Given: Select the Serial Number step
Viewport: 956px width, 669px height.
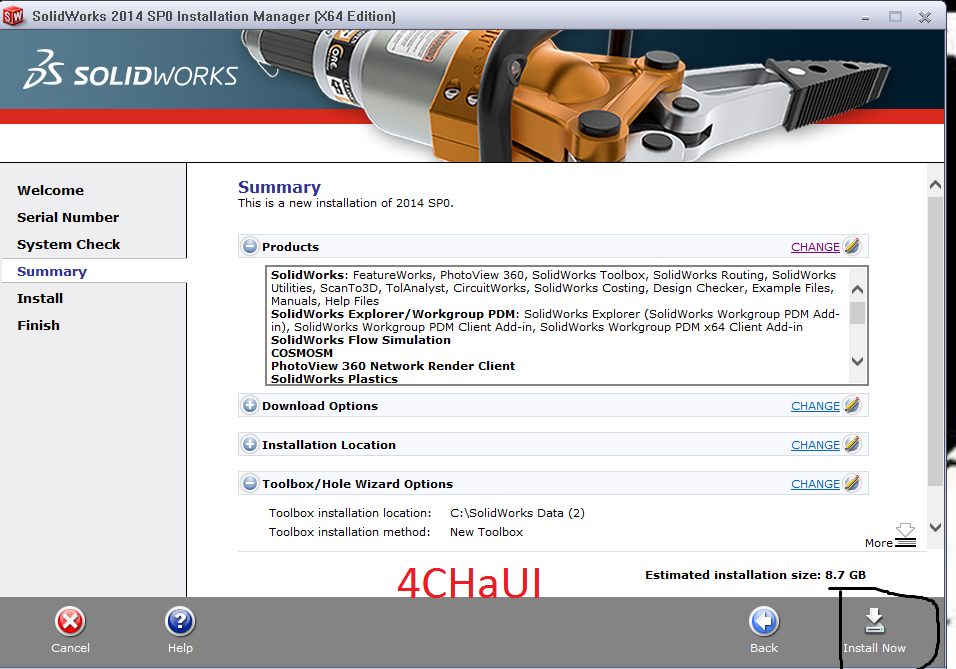Looking at the screenshot, I should 68,217.
